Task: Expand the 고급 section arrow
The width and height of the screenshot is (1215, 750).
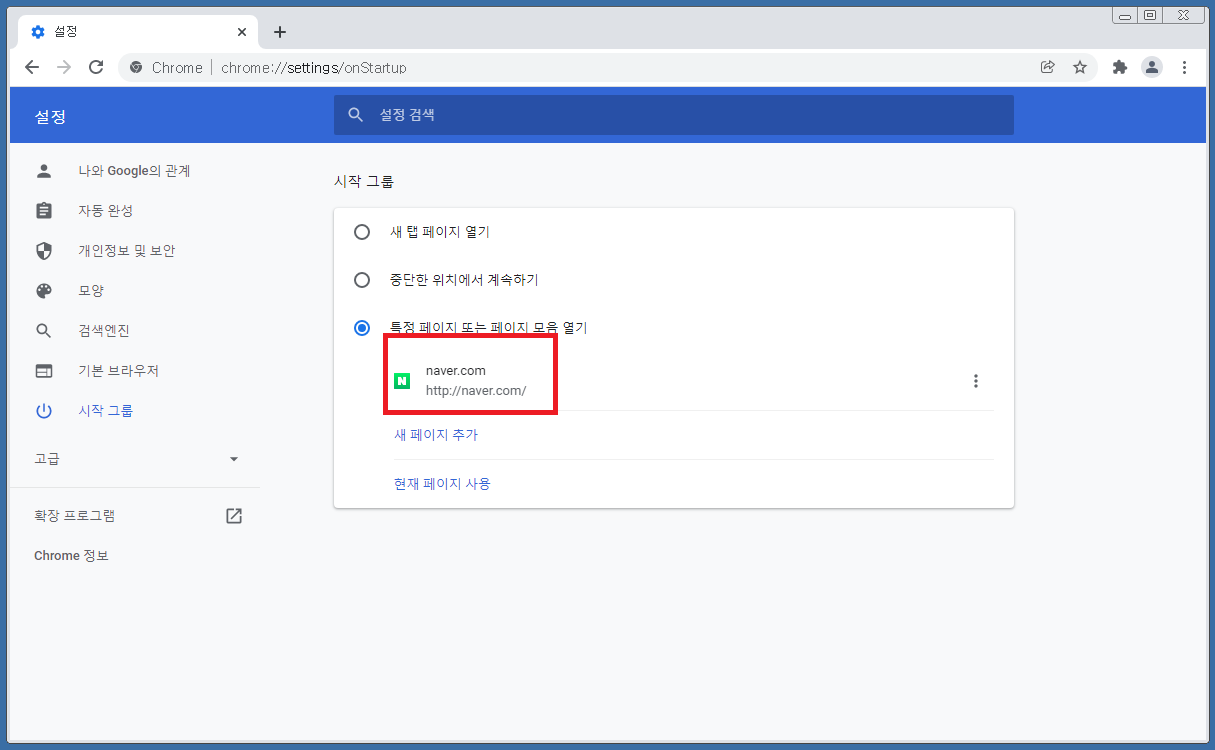Action: click(x=234, y=459)
